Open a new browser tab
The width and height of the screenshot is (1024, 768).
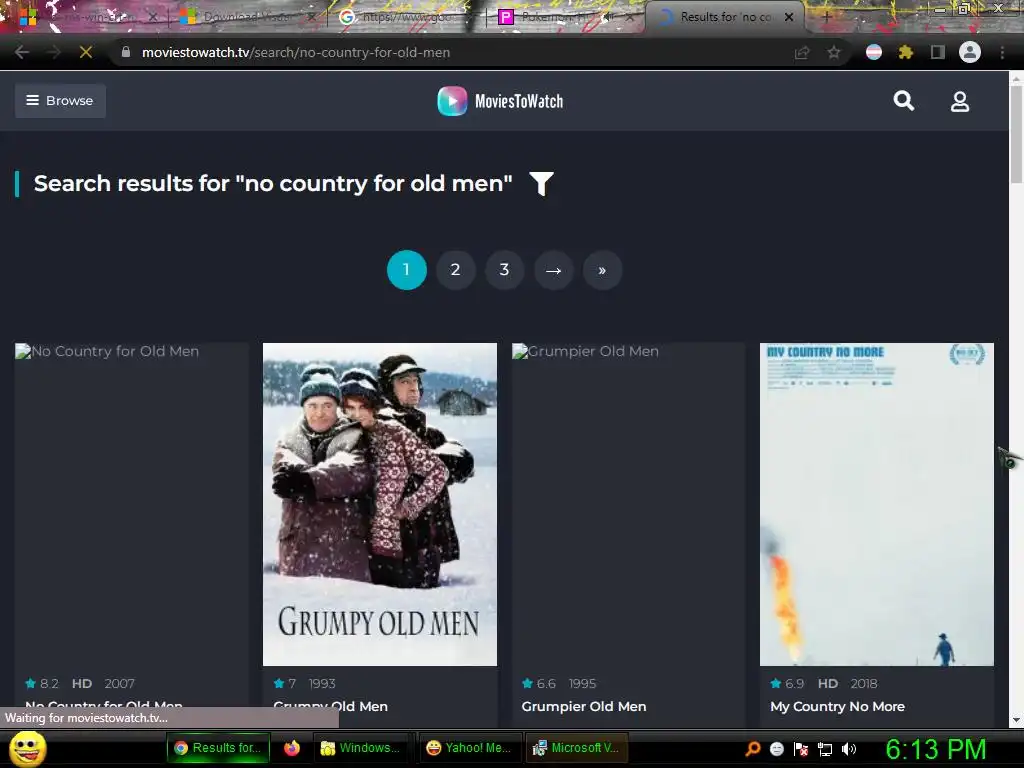[x=826, y=17]
